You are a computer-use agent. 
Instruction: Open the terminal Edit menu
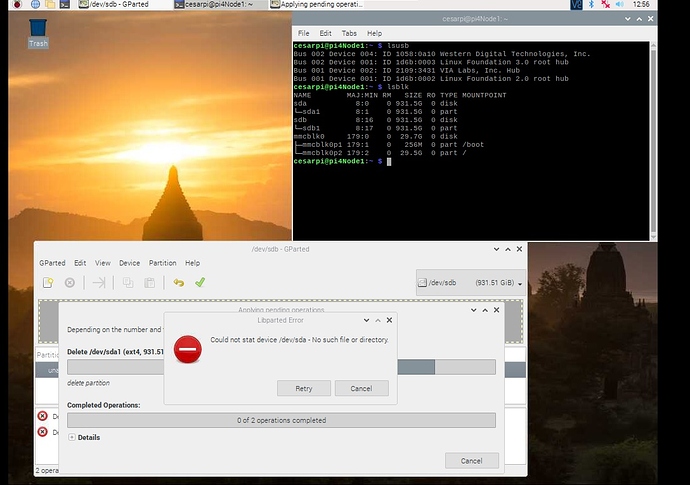[325, 33]
